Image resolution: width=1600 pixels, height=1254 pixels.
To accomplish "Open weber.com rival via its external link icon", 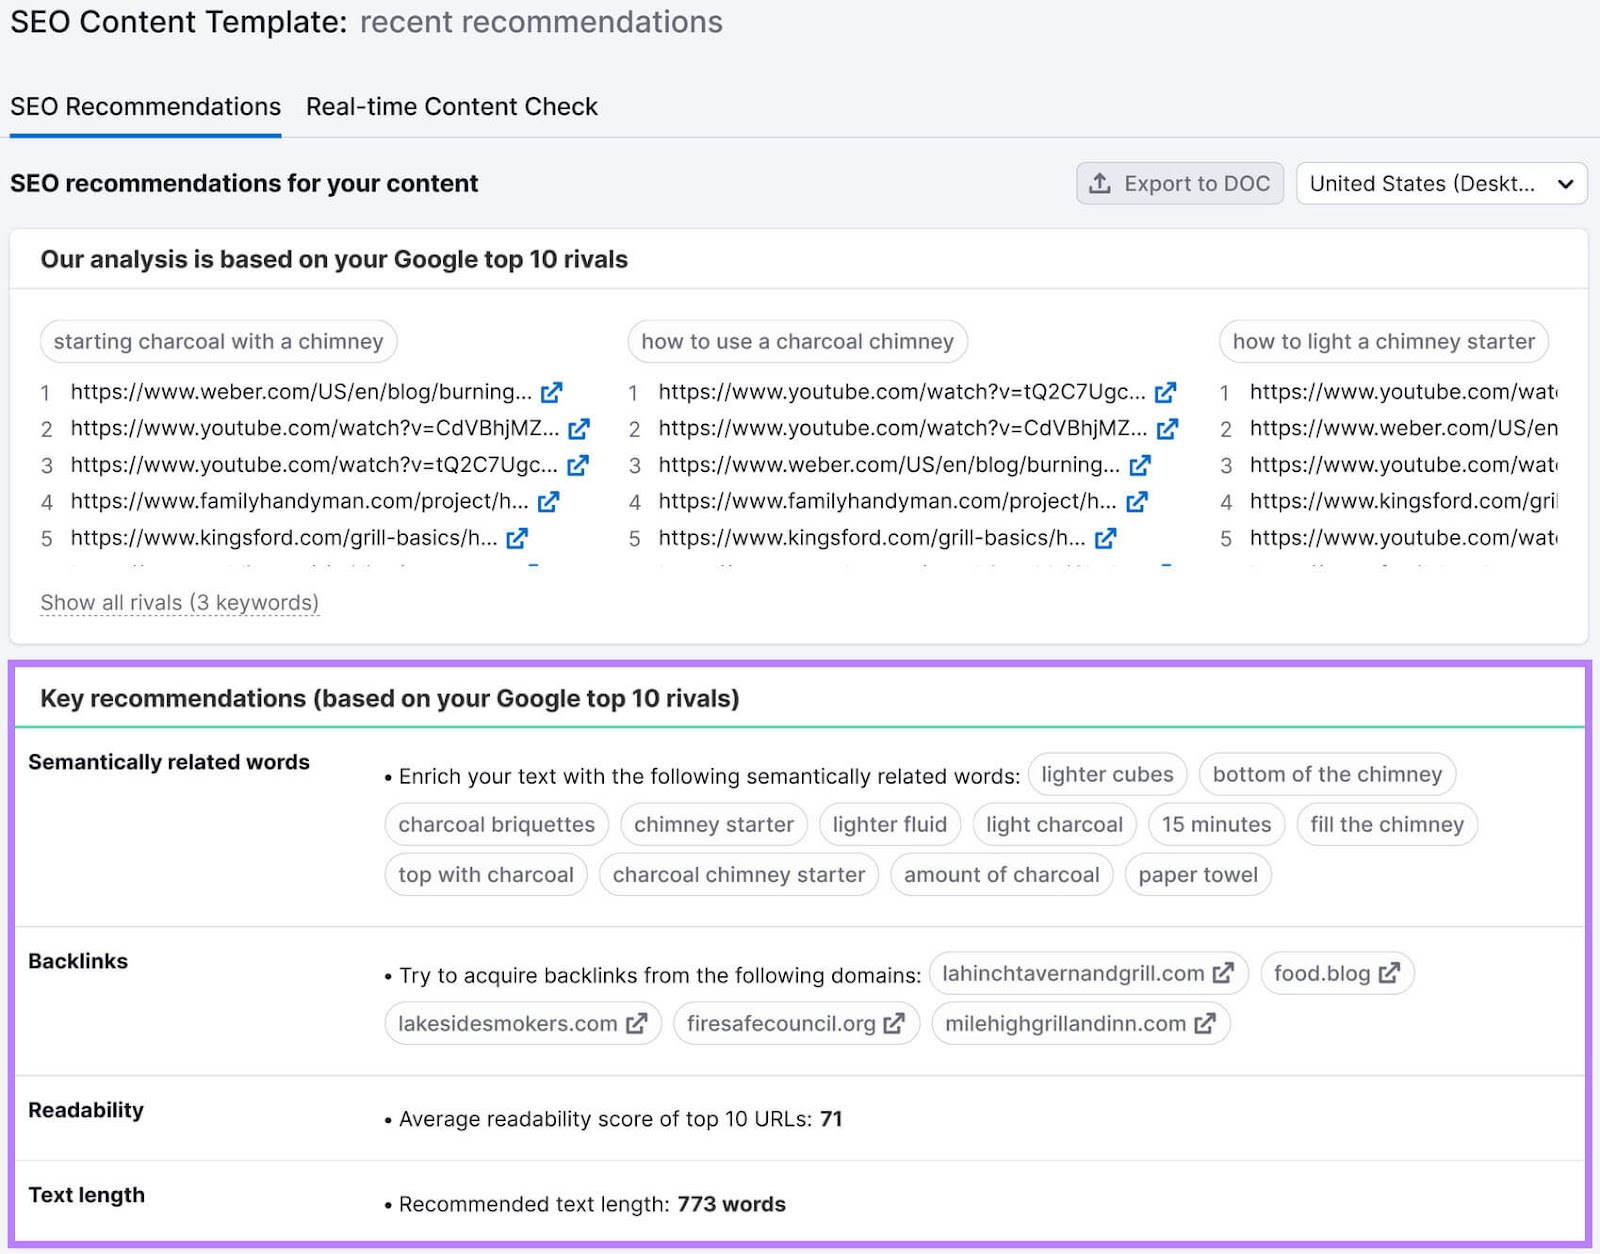I will point(552,392).
